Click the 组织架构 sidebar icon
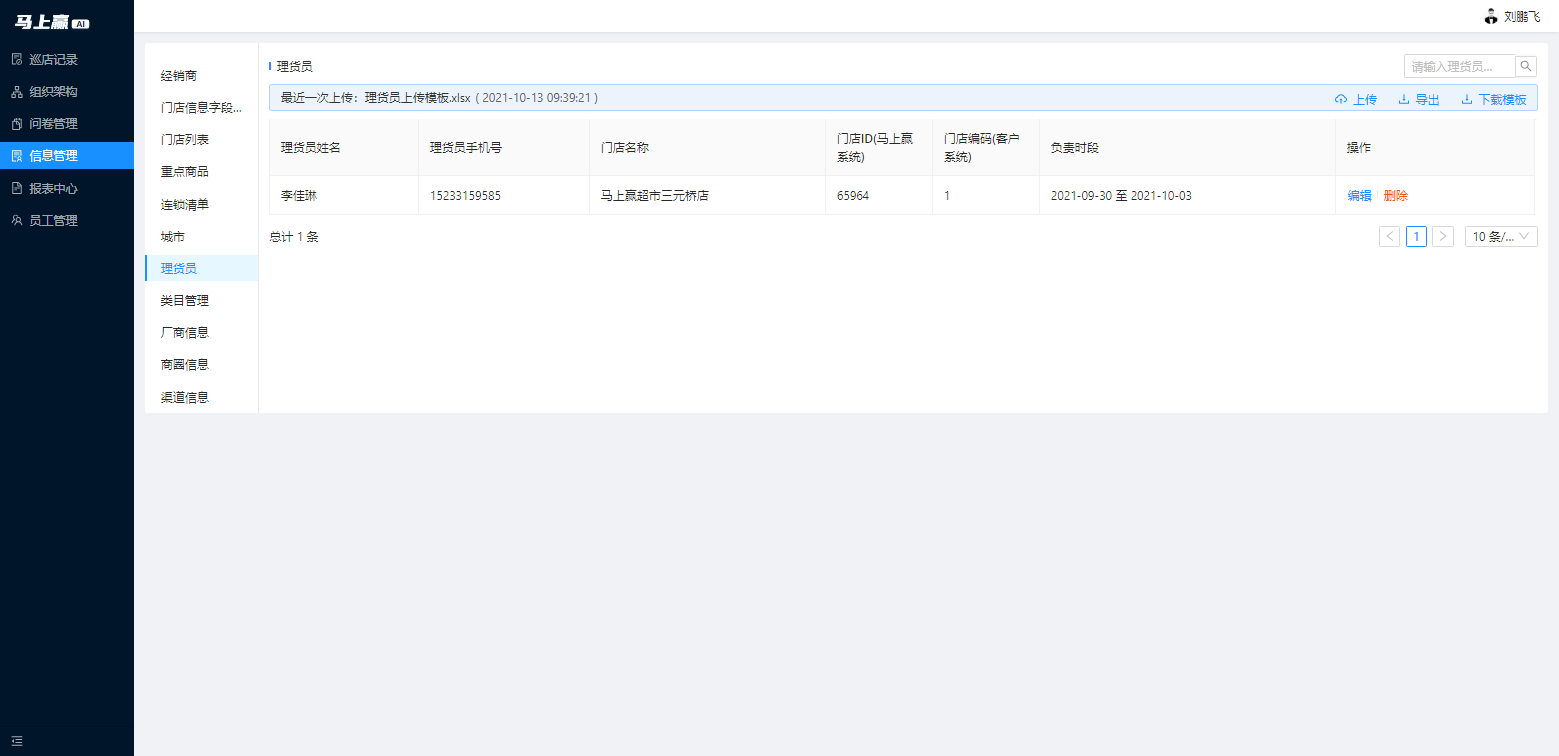 pos(17,92)
